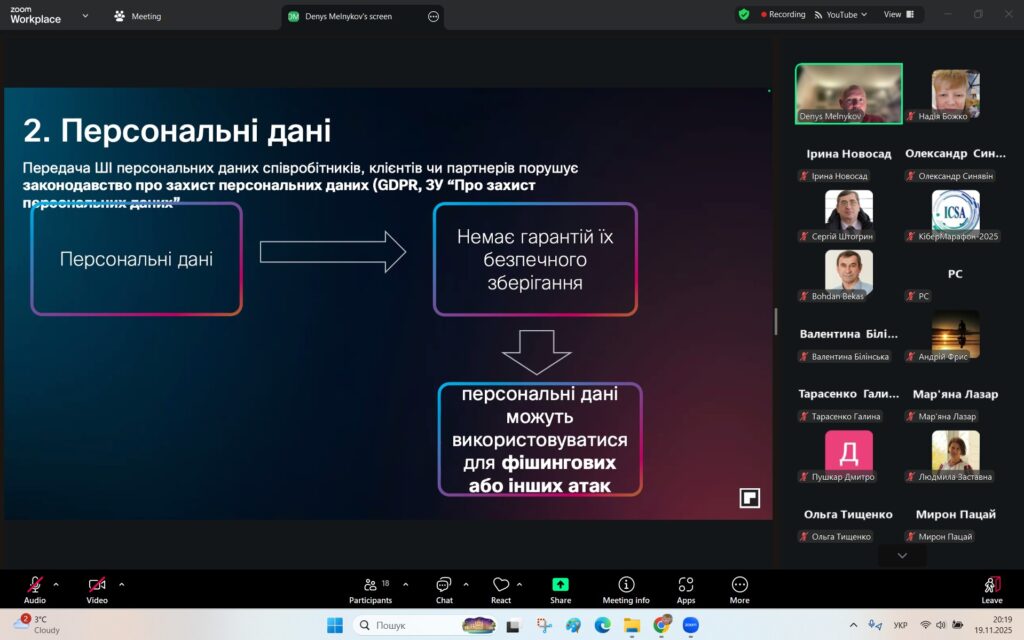Expand audio settings arrow beside Audio
The height and width of the screenshot is (640, 1024).
pyautogui.click(x=56, y=584)
